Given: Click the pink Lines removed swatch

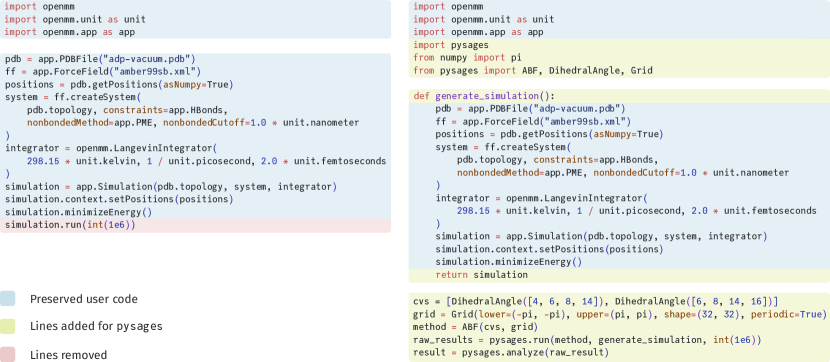Looking at the screenshot, I should [7, 354].
